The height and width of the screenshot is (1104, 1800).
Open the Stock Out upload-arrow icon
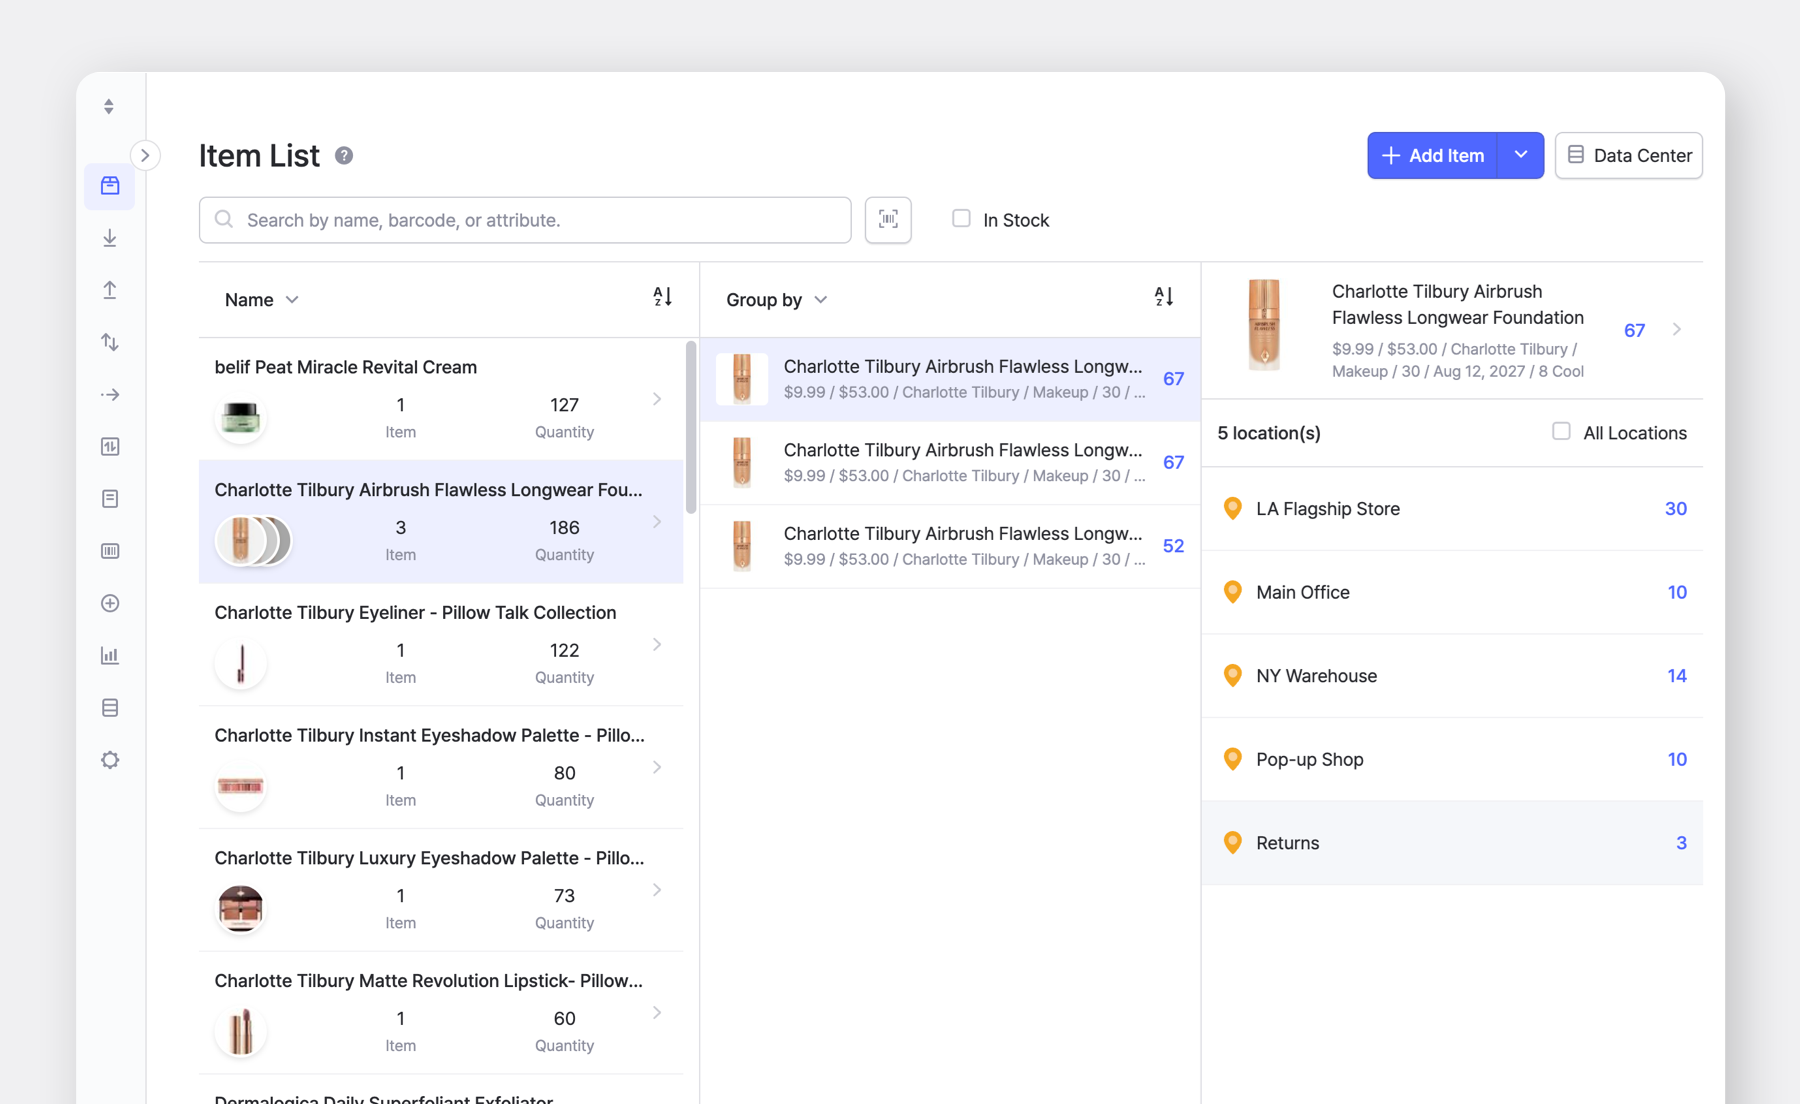[109, 290]
